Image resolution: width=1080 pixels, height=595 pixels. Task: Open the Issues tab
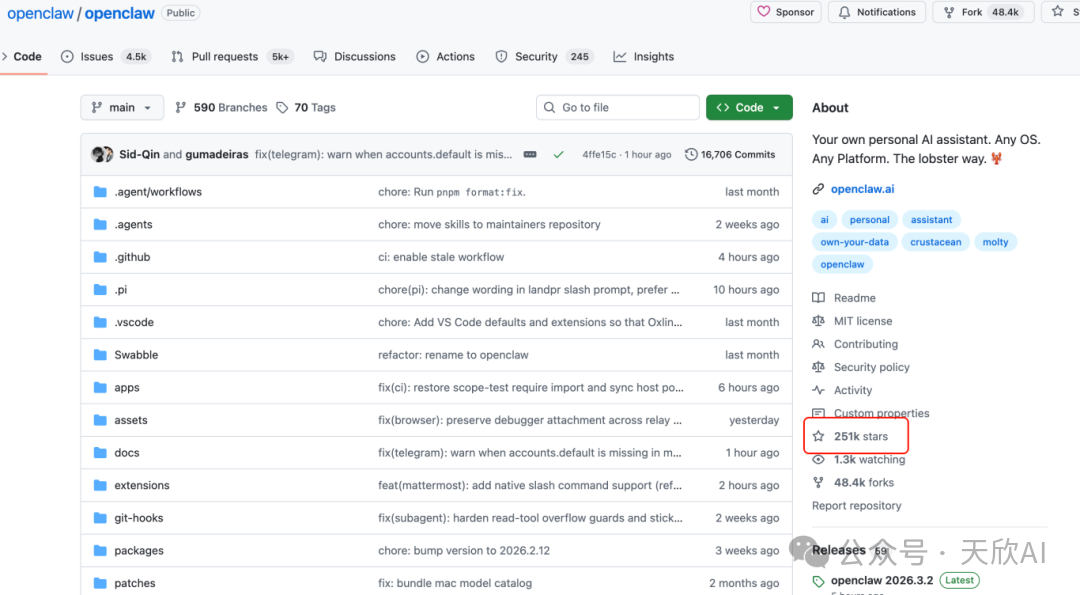[96, 57]
